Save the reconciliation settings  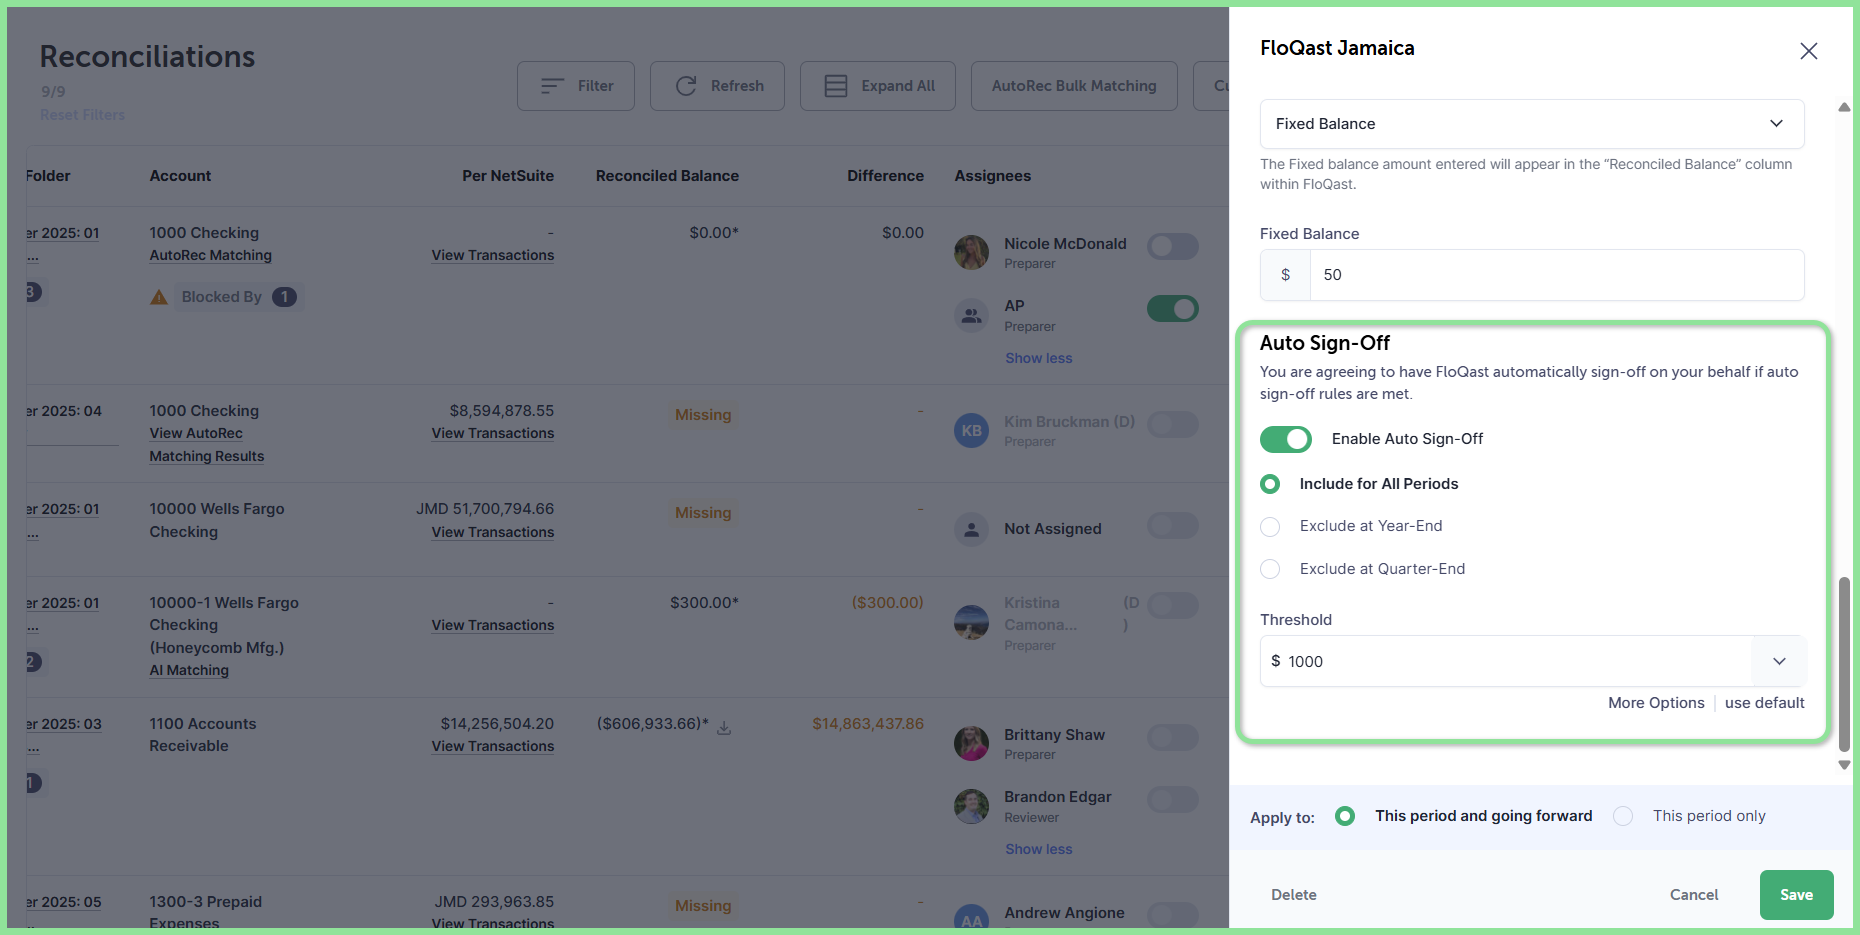click(1796, 895)
